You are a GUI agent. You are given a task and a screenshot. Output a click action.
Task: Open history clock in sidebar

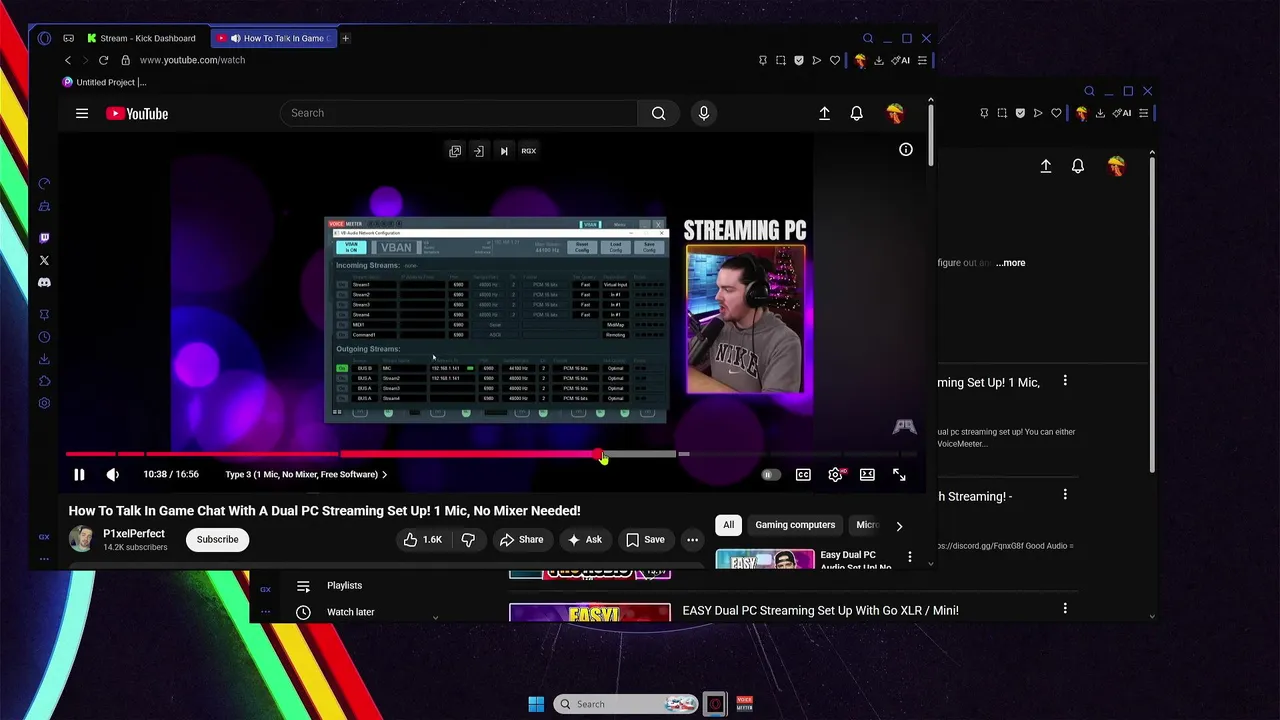pos(44,337)
